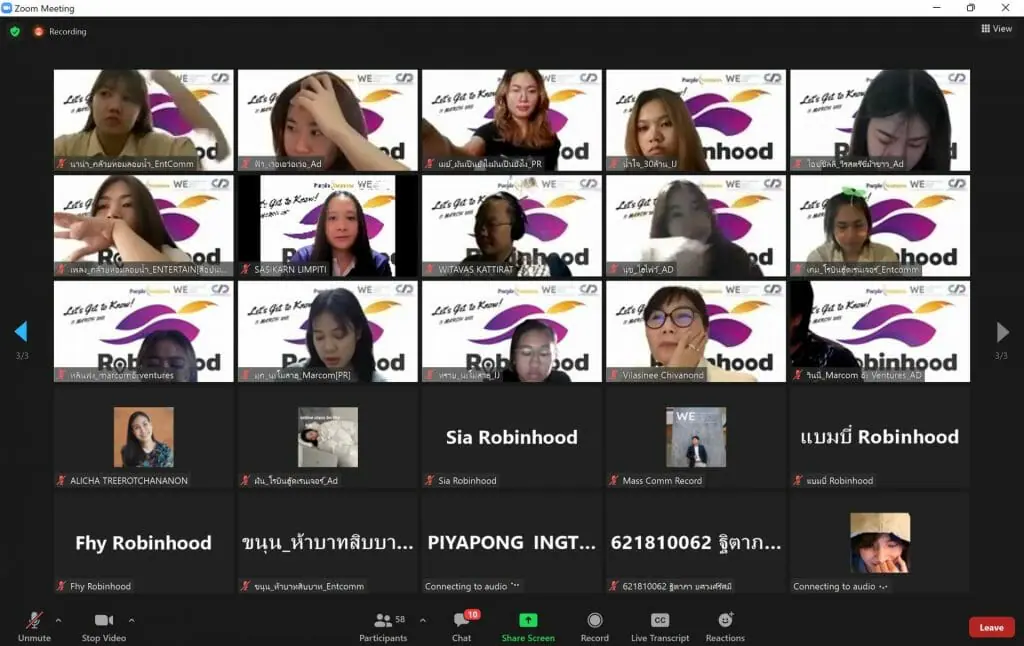
Task: Click the 'Fhy Robinhood' name label
Action: pyautogui.click(x=101, y=587)
